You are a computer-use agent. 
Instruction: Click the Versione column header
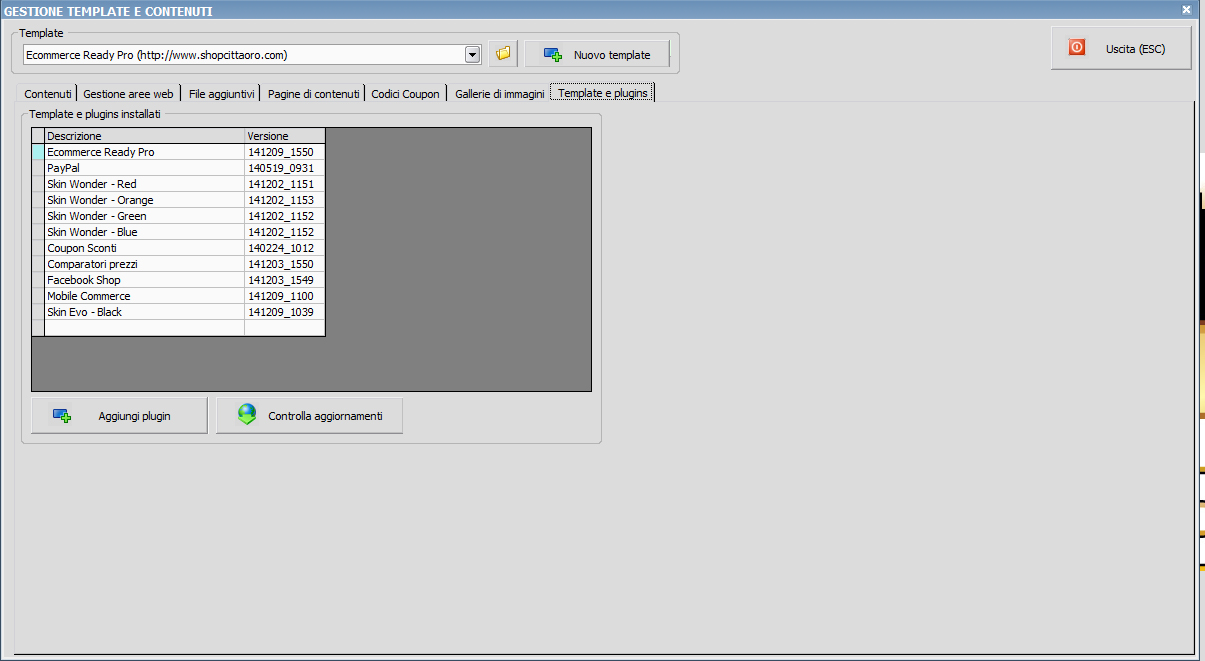pyautogui.click(x=285, y=136)
